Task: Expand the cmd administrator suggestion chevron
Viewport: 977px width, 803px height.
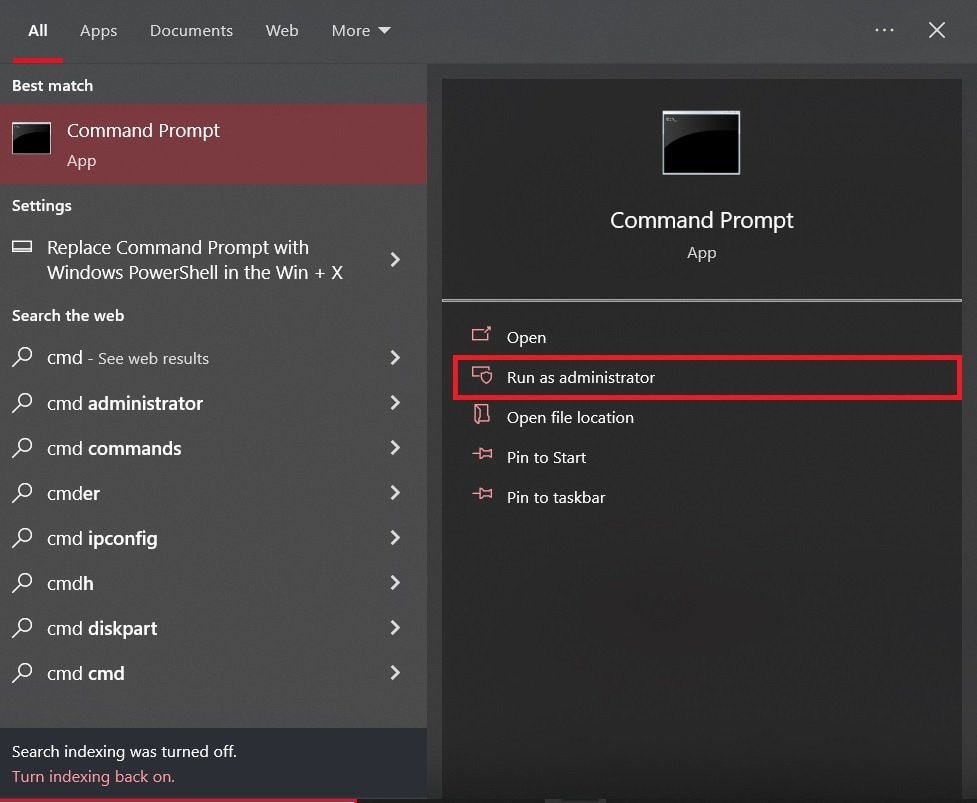Action: (x=395, y=402)
